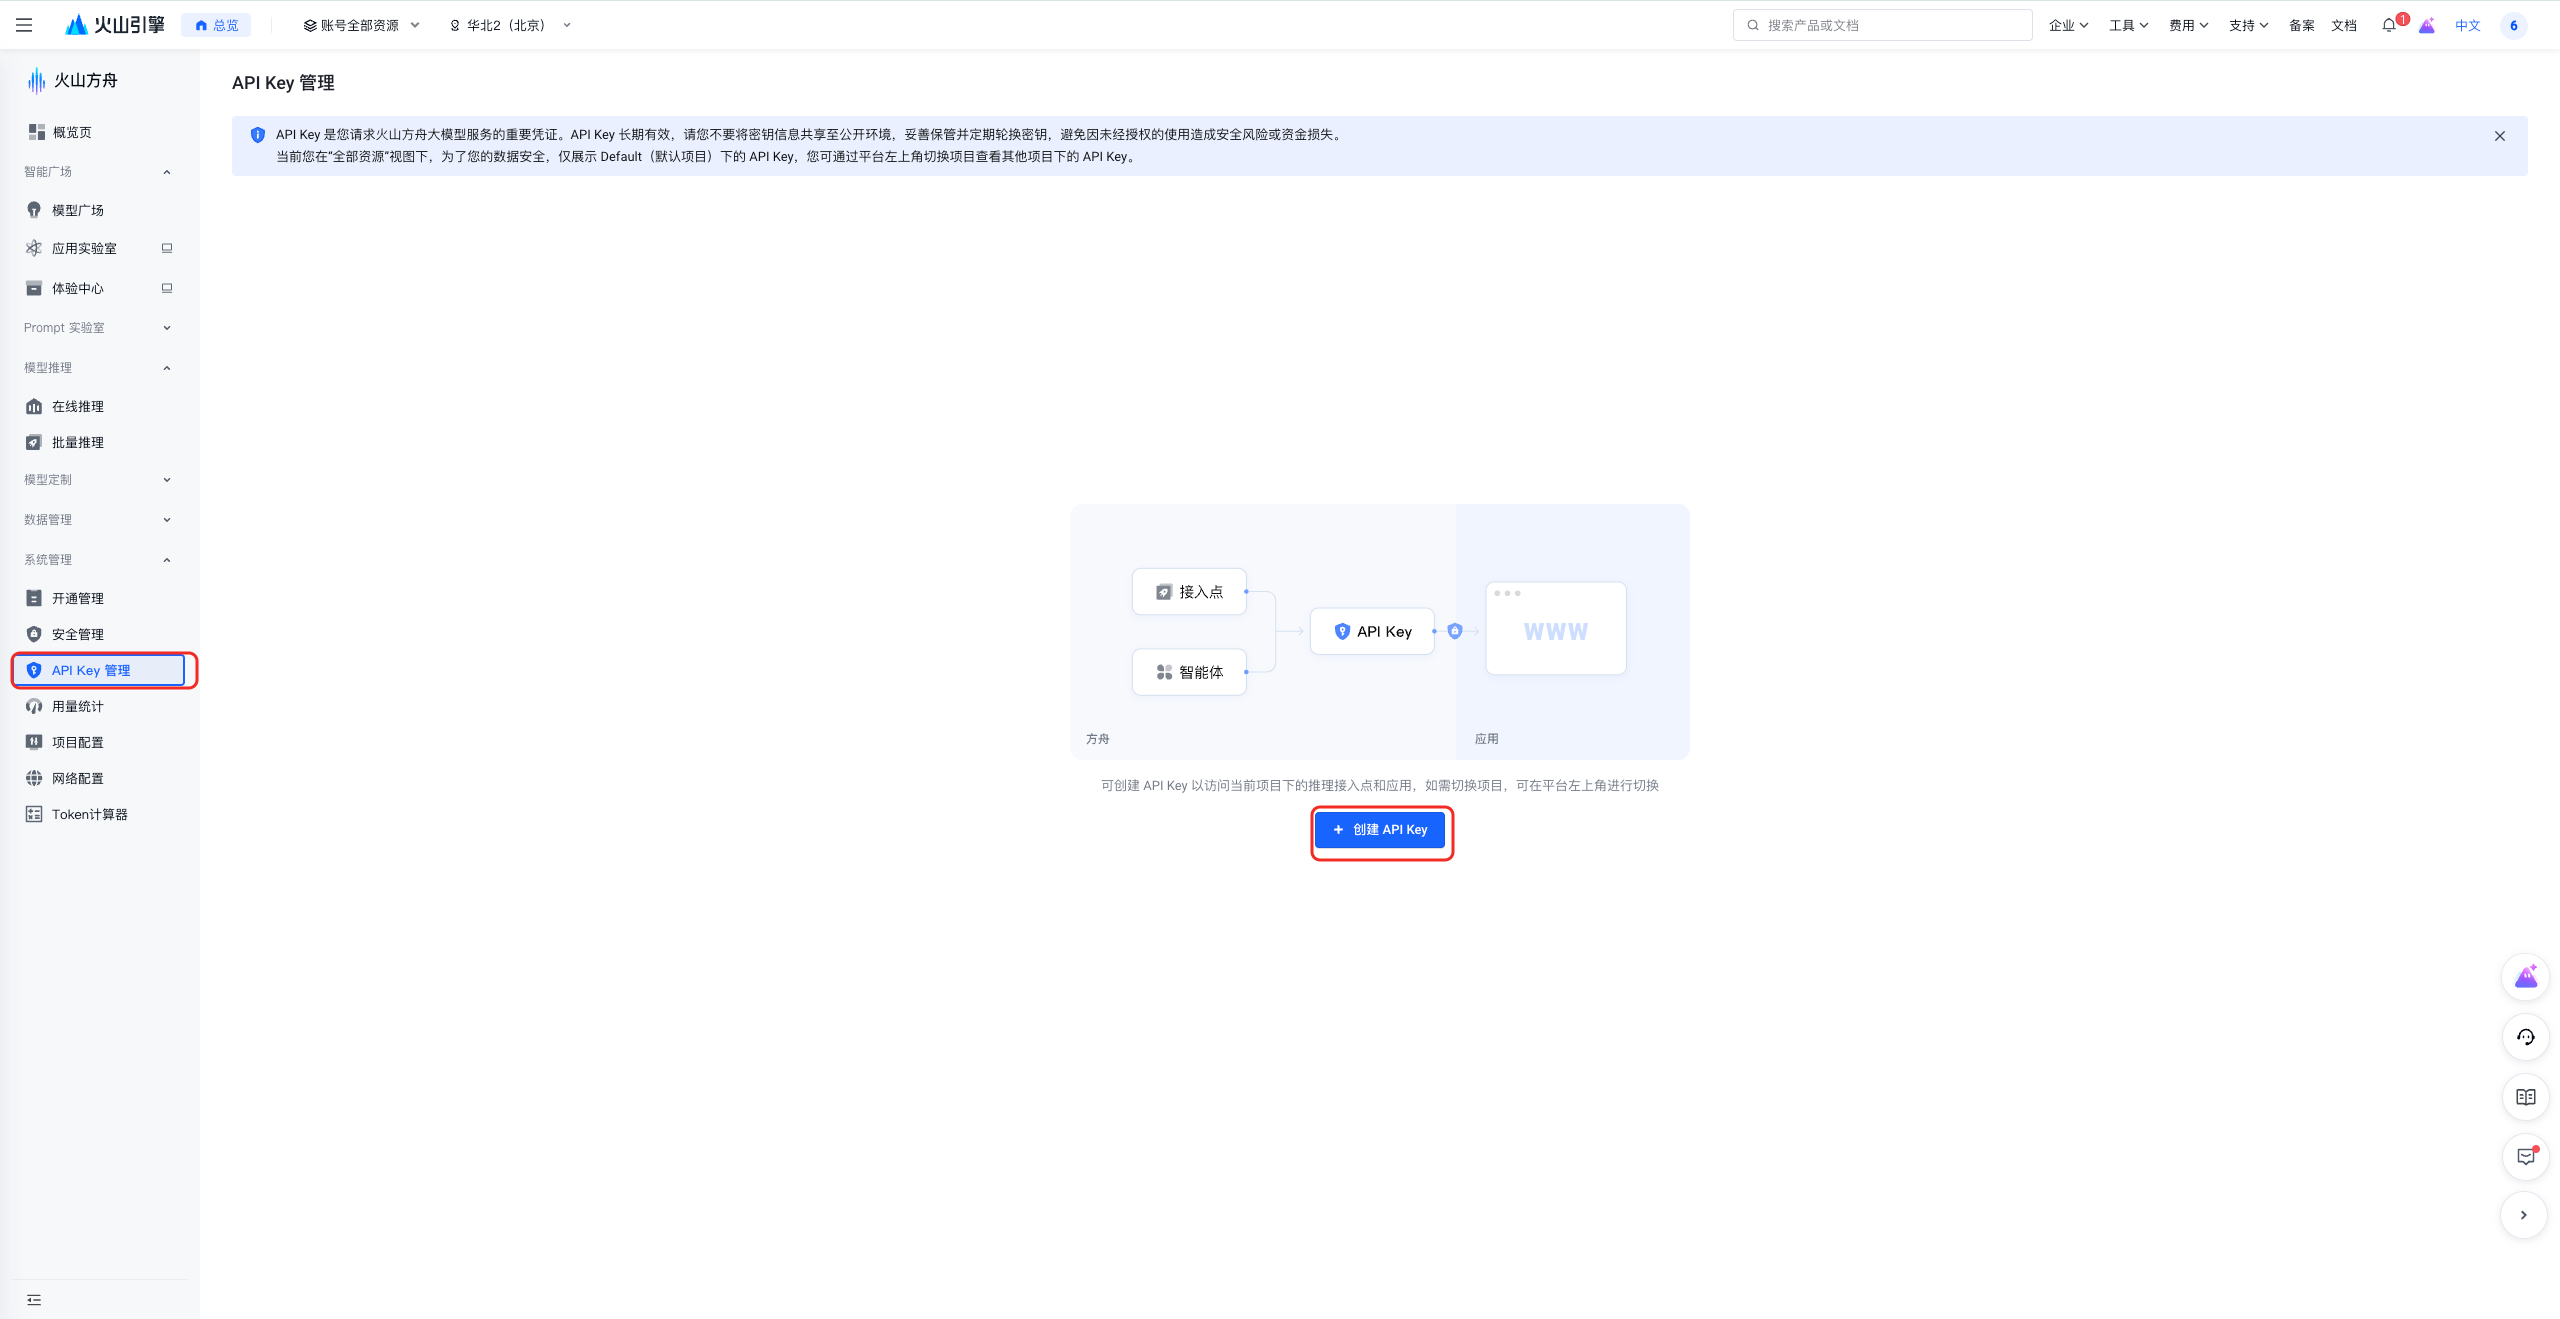Collapse the sidebar with bottom-left icon
The width and height of the screenshot is (2560, 1319).
point(34,1299)
